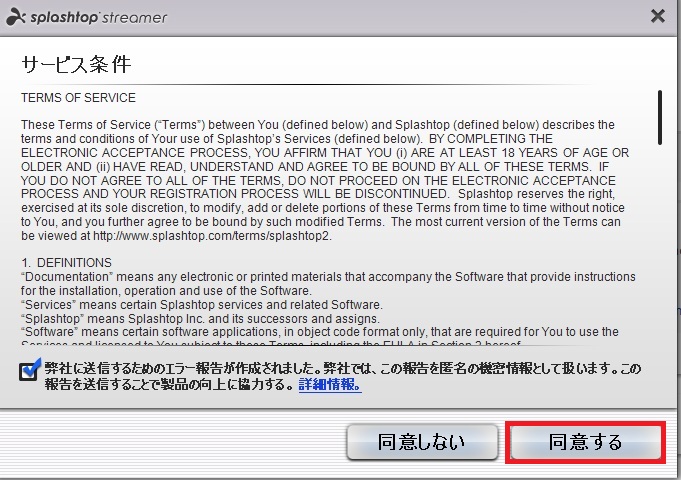Uncheck the error report sending checkbox
681x480 pixels.
coord(29,371)
